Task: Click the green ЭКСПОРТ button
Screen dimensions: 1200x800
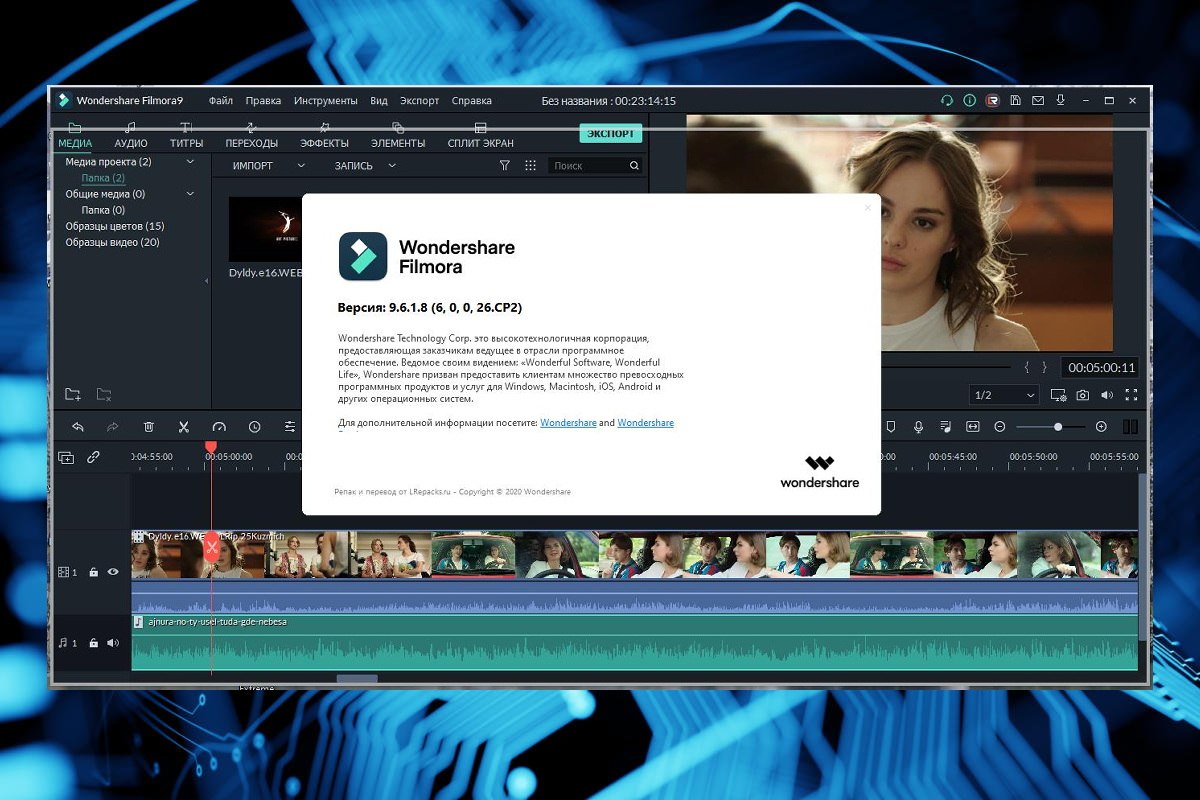Action: 610,134
